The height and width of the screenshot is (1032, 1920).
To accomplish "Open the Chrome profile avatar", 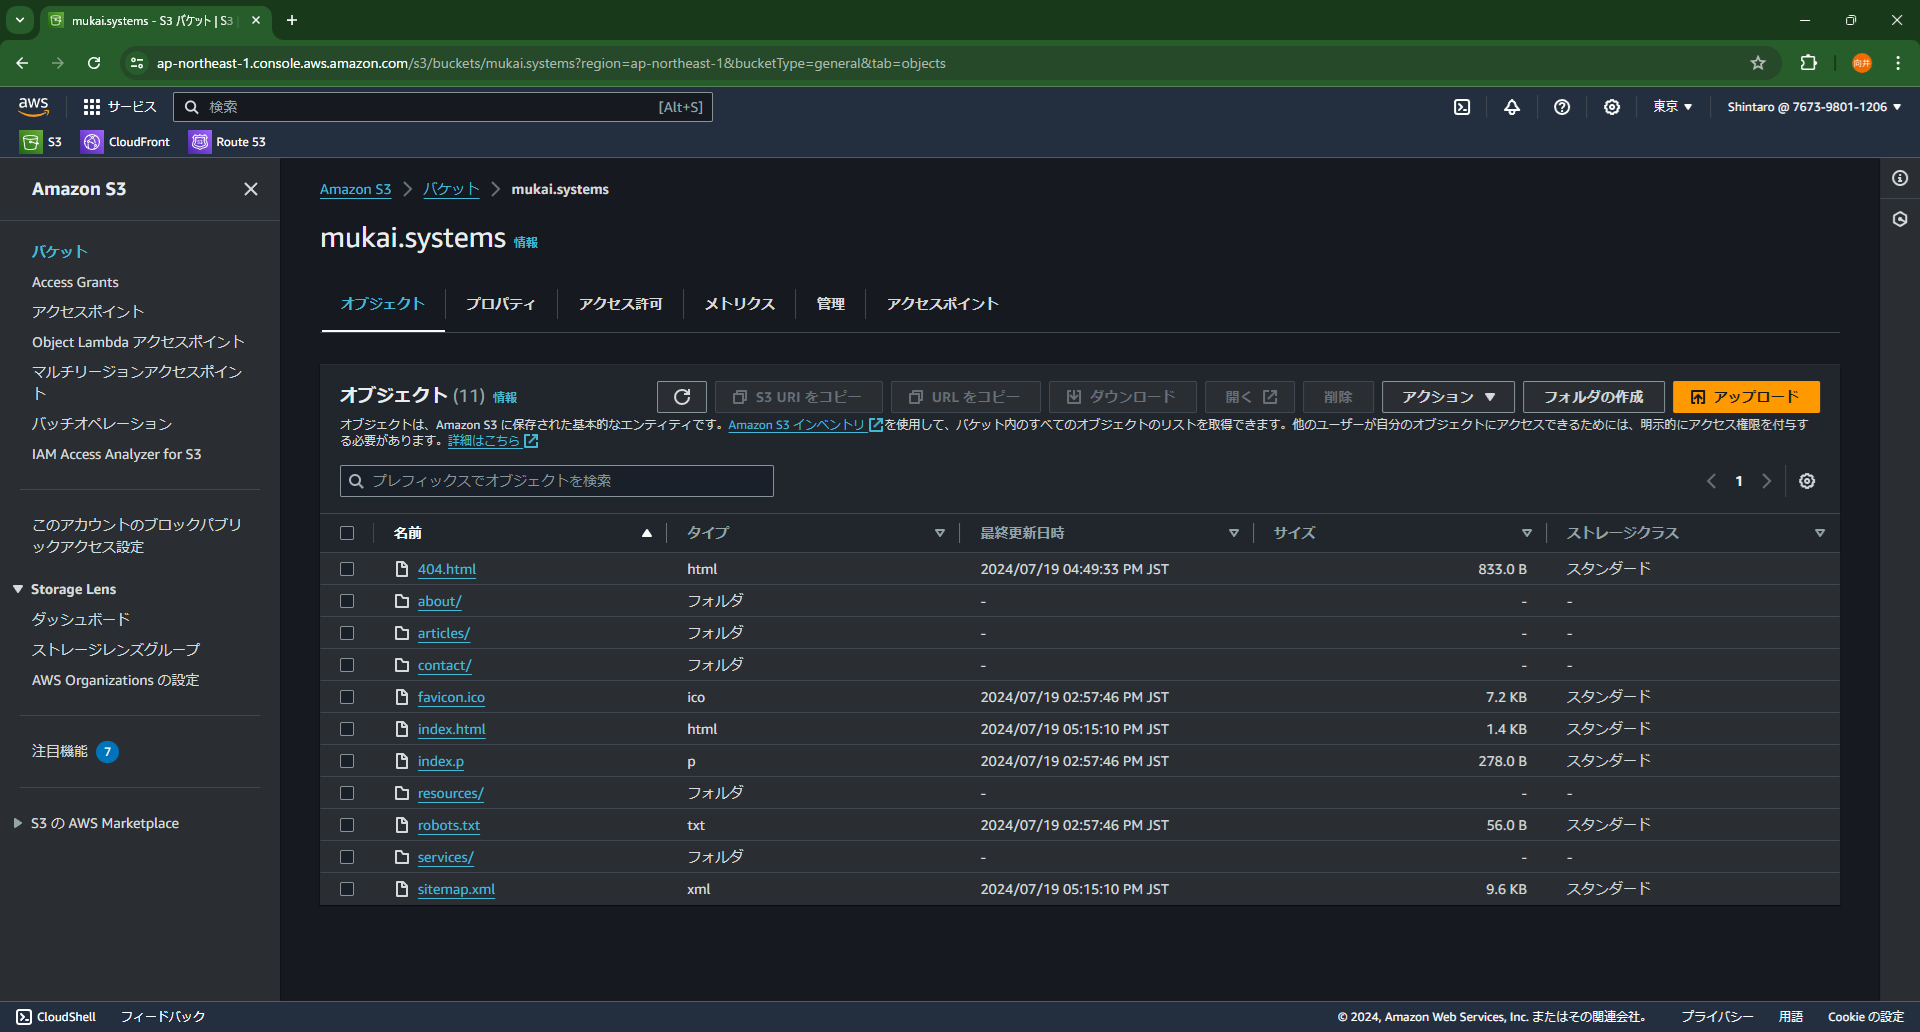I will point(1862,63).
